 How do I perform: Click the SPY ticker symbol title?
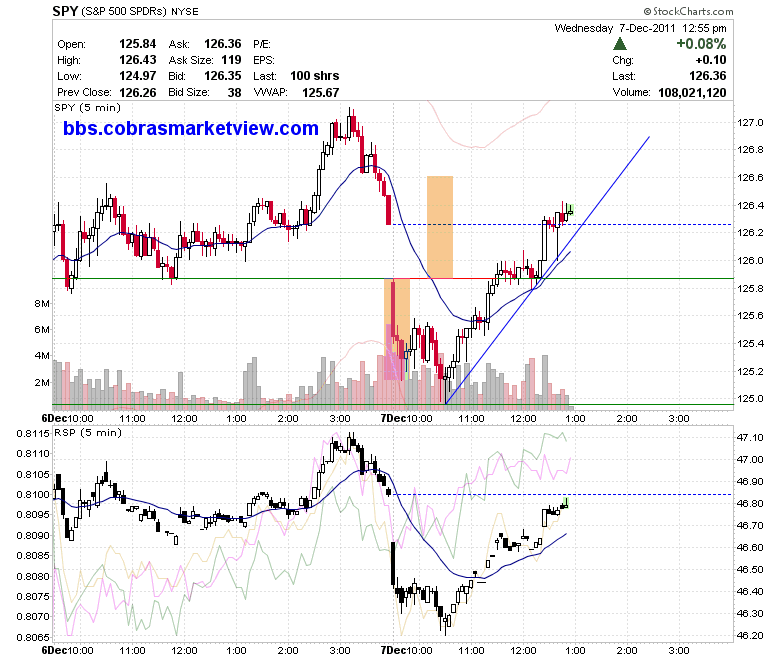coord(65,10)
